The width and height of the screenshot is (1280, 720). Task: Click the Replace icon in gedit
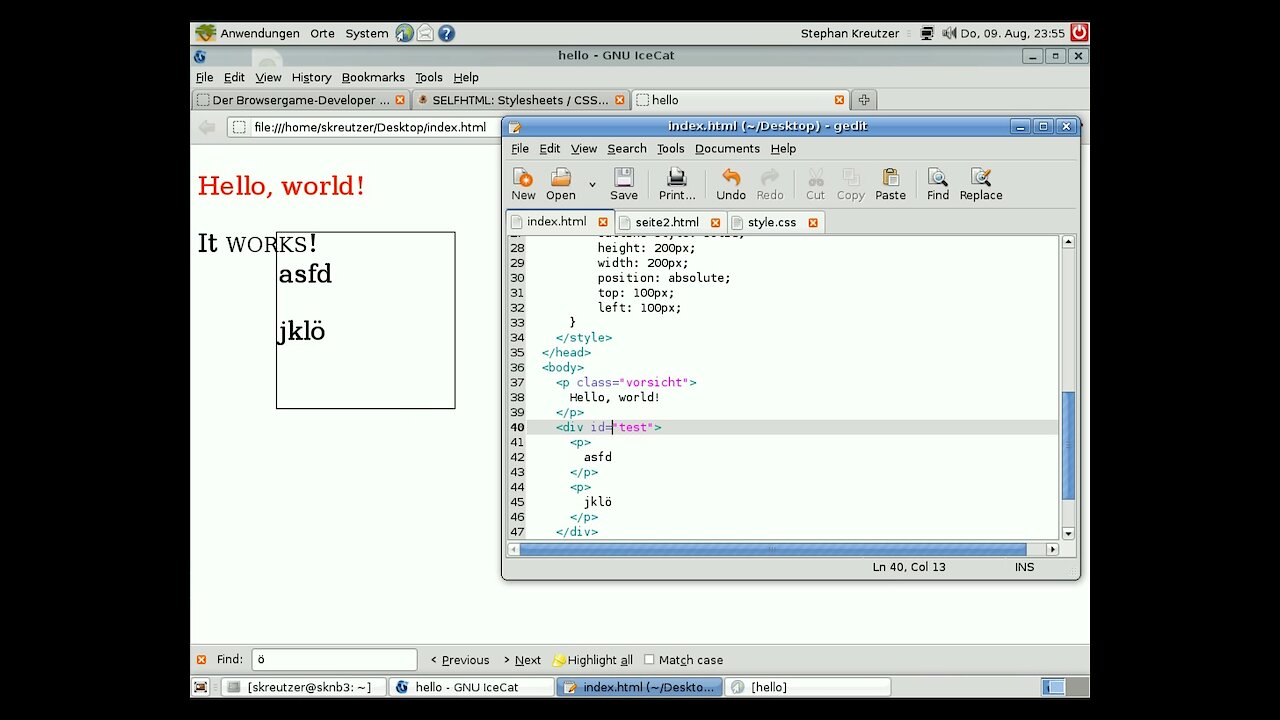point(981,184)
